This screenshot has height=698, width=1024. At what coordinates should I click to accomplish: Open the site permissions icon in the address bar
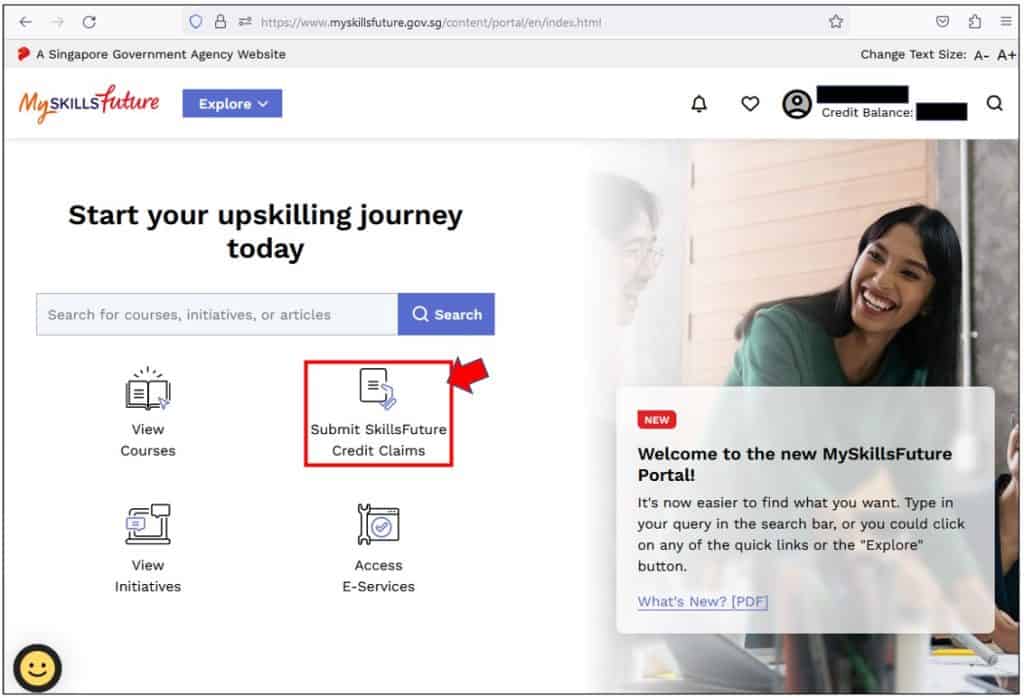245,22
